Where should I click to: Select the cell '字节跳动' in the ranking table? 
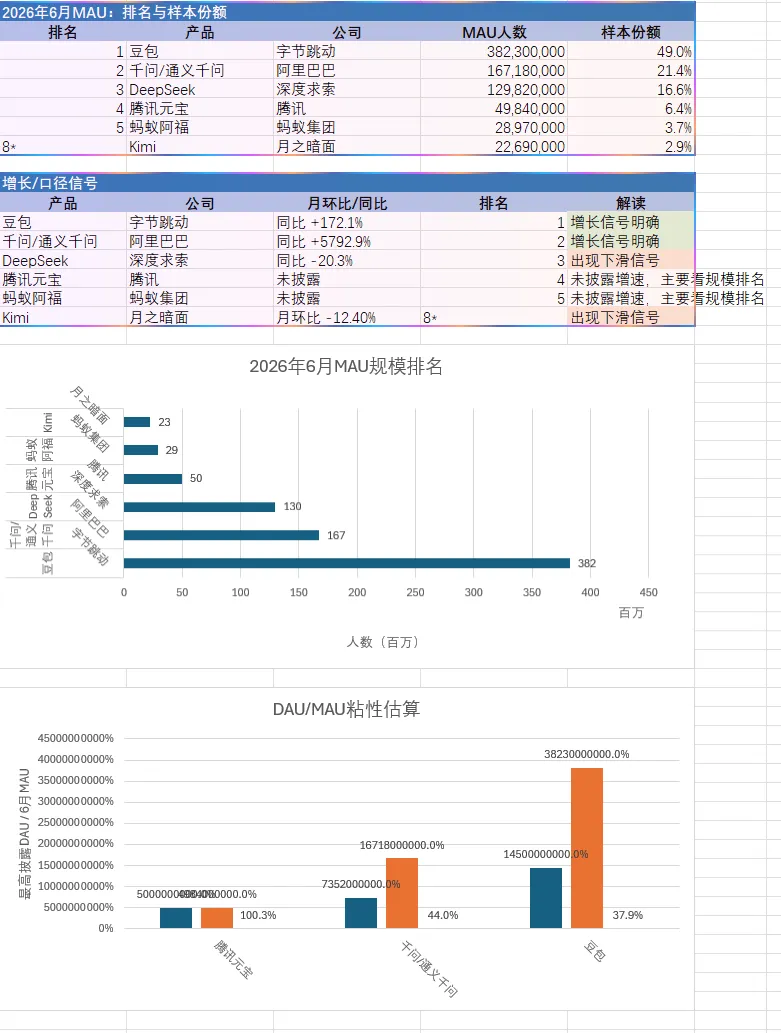347,51
